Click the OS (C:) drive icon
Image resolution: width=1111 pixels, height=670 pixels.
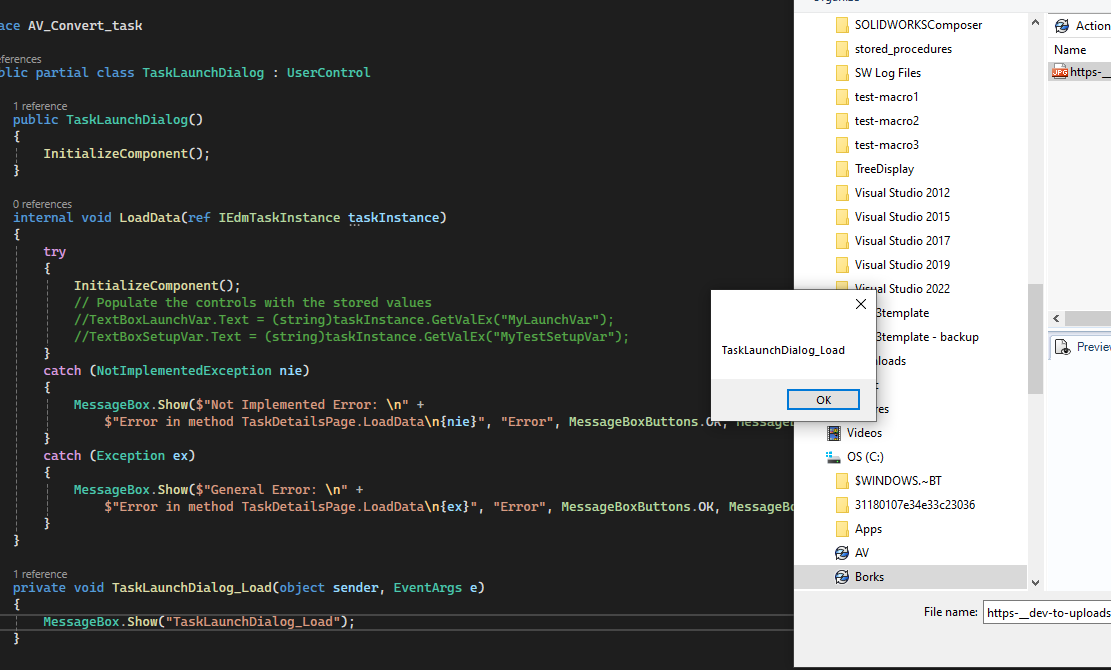pos(833,457)
